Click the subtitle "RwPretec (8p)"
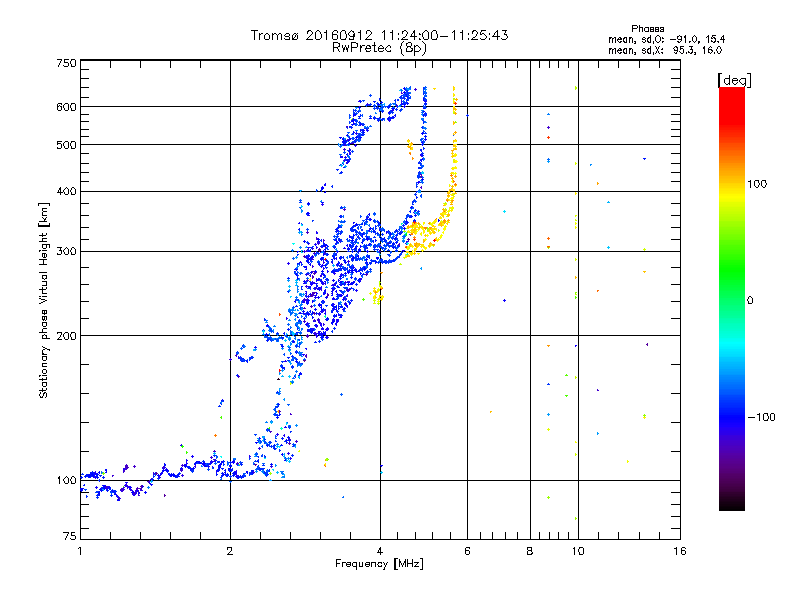This screenshot has height=600, width=800. tap(379, 48)
